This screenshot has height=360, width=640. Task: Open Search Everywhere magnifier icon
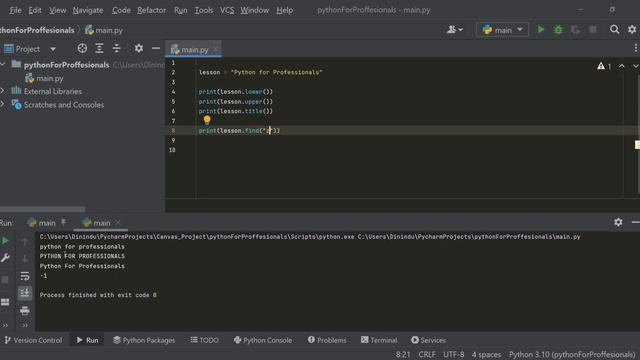614,29
